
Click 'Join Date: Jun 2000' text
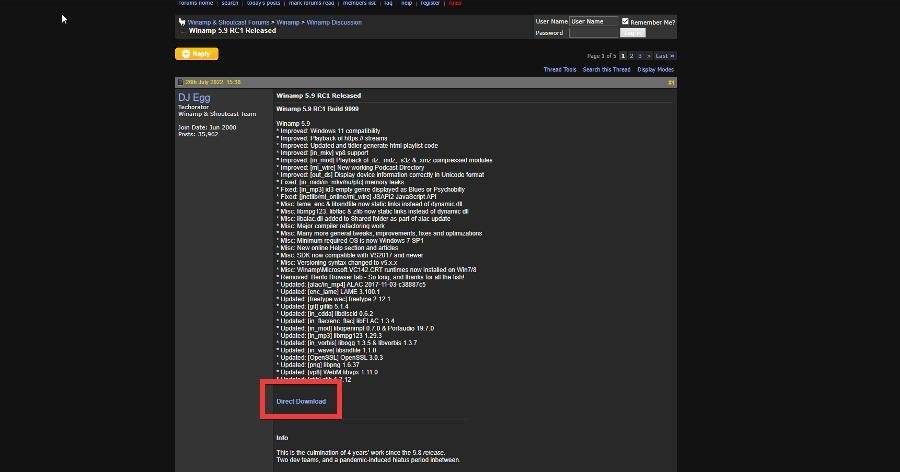(207, 127)
